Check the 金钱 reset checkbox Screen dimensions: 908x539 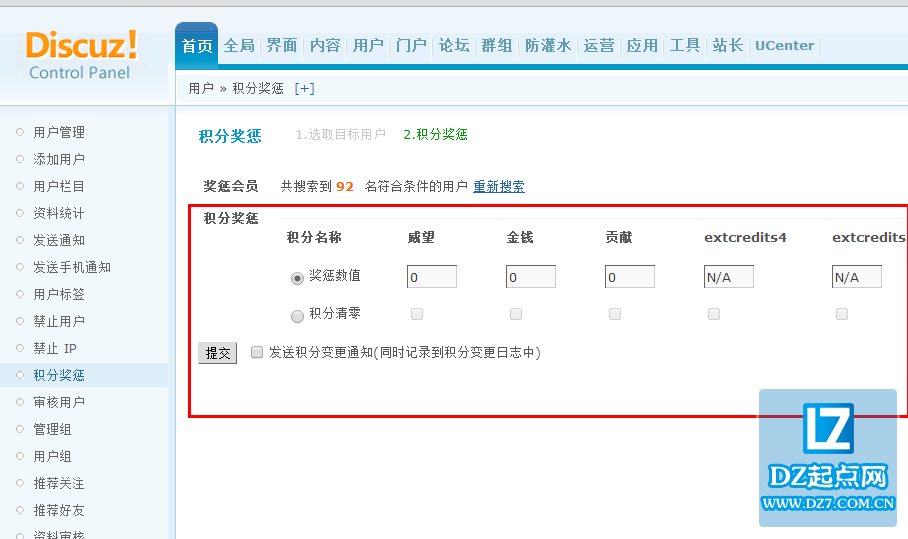coord(516,314)
